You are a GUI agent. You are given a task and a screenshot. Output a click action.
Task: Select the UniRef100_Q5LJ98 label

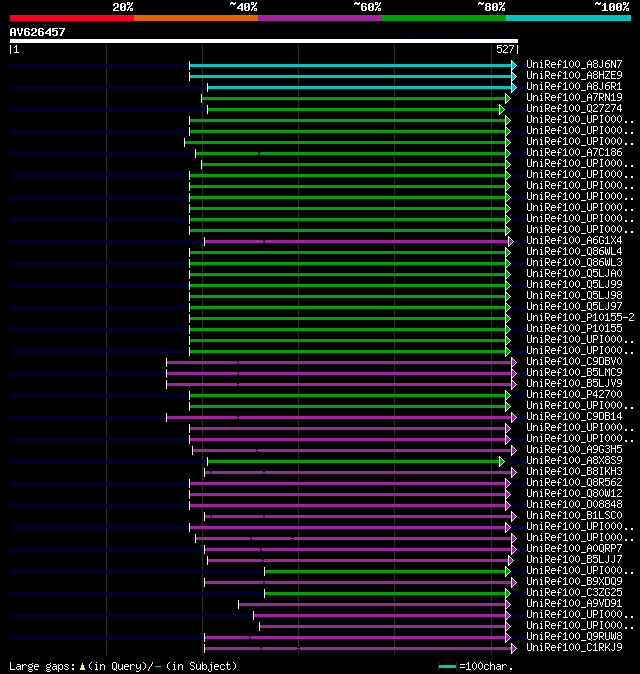tap(574, 296)
